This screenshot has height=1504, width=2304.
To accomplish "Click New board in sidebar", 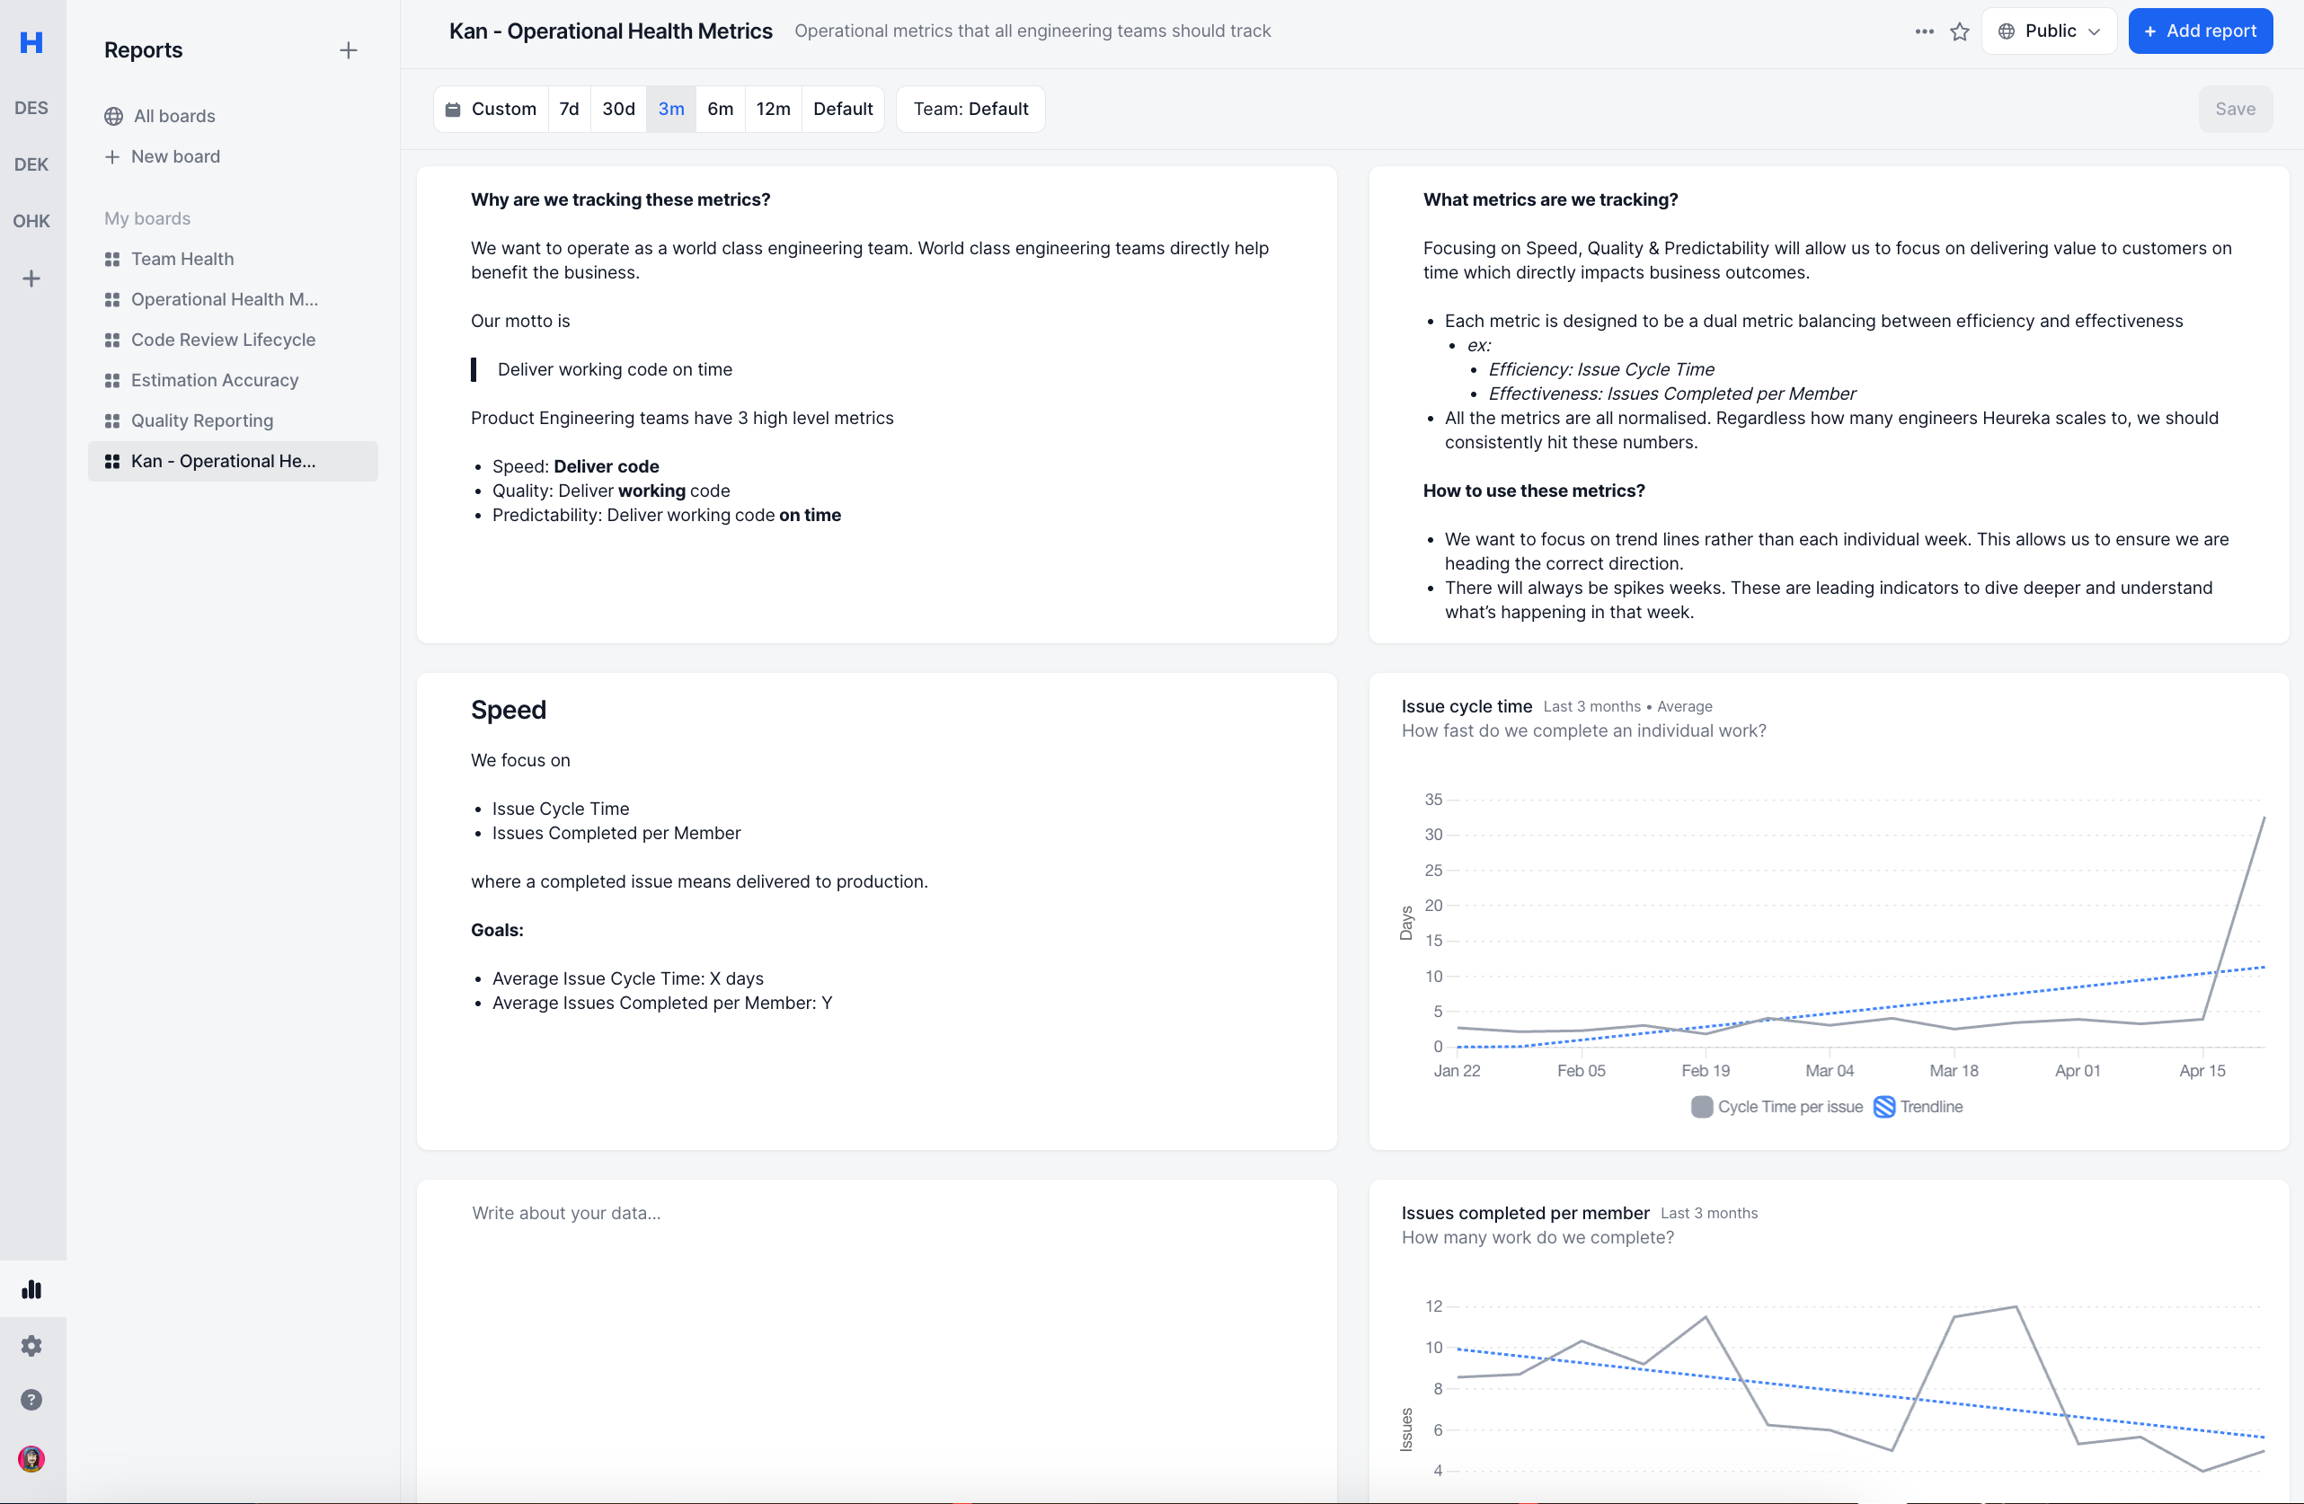I will tap(175, 156).
